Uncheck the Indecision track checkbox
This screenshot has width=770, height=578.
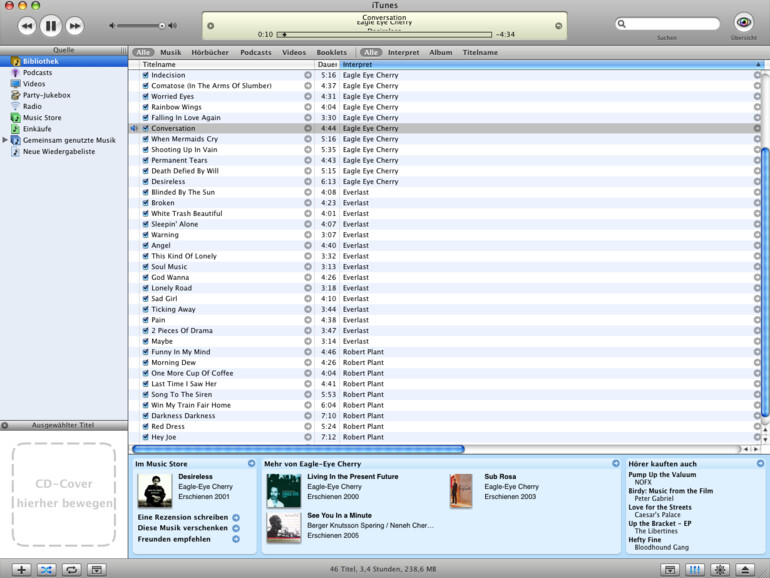[145, 75]
